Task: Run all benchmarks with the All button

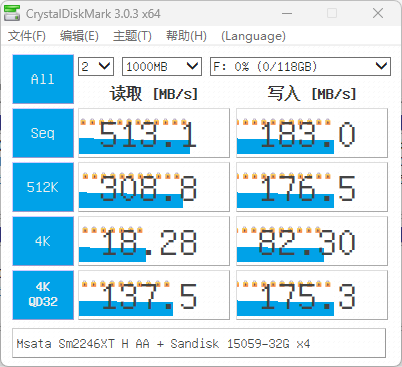Action: click(43, 79)
